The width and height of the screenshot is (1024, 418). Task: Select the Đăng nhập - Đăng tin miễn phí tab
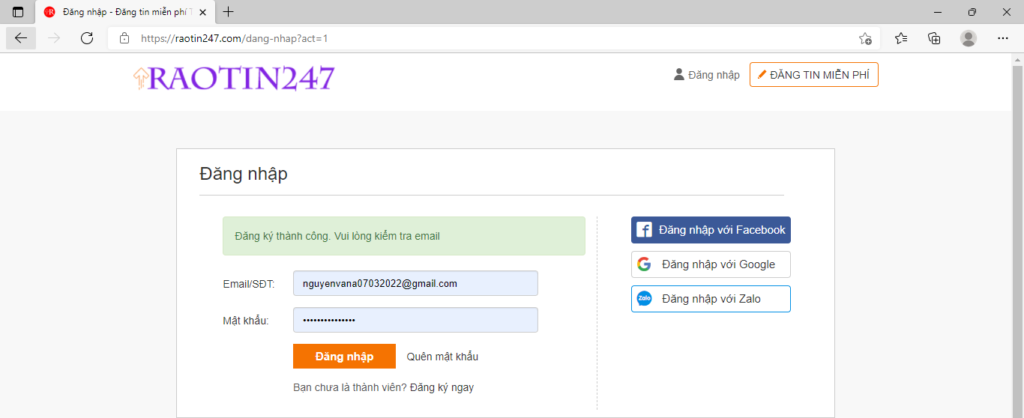point(125,12)
